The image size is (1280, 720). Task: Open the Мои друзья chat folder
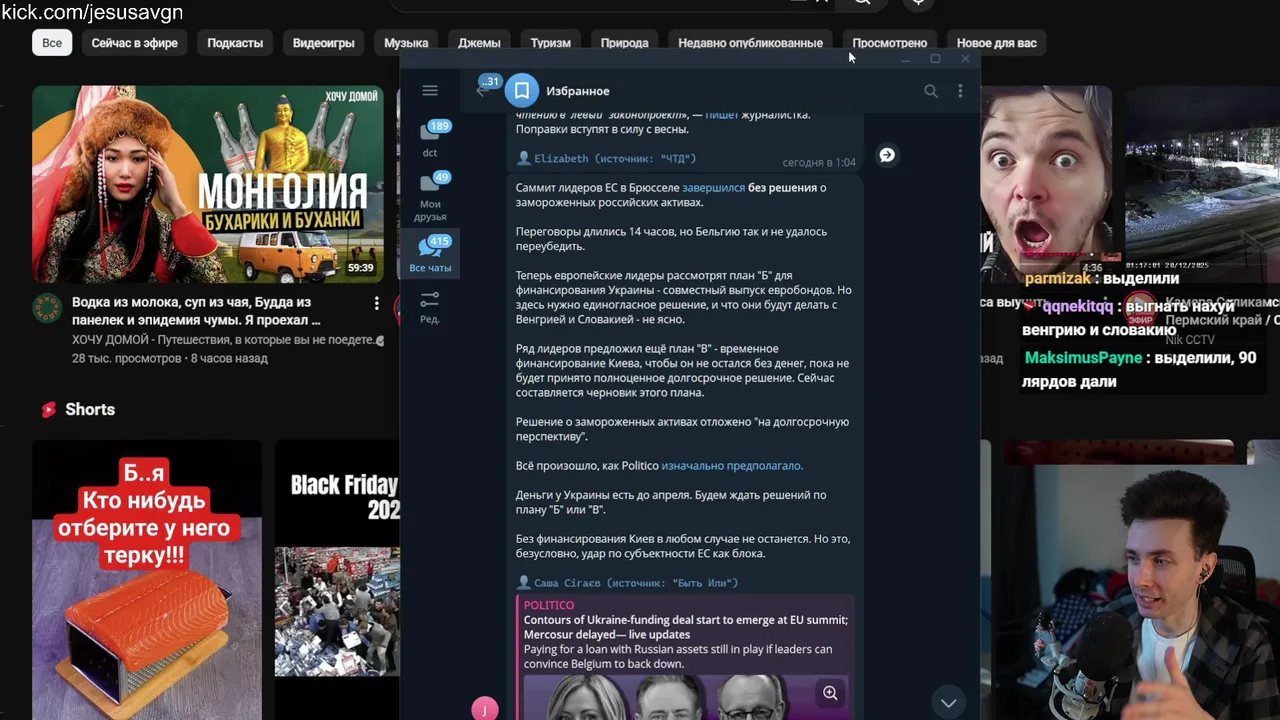click(430, 196)
